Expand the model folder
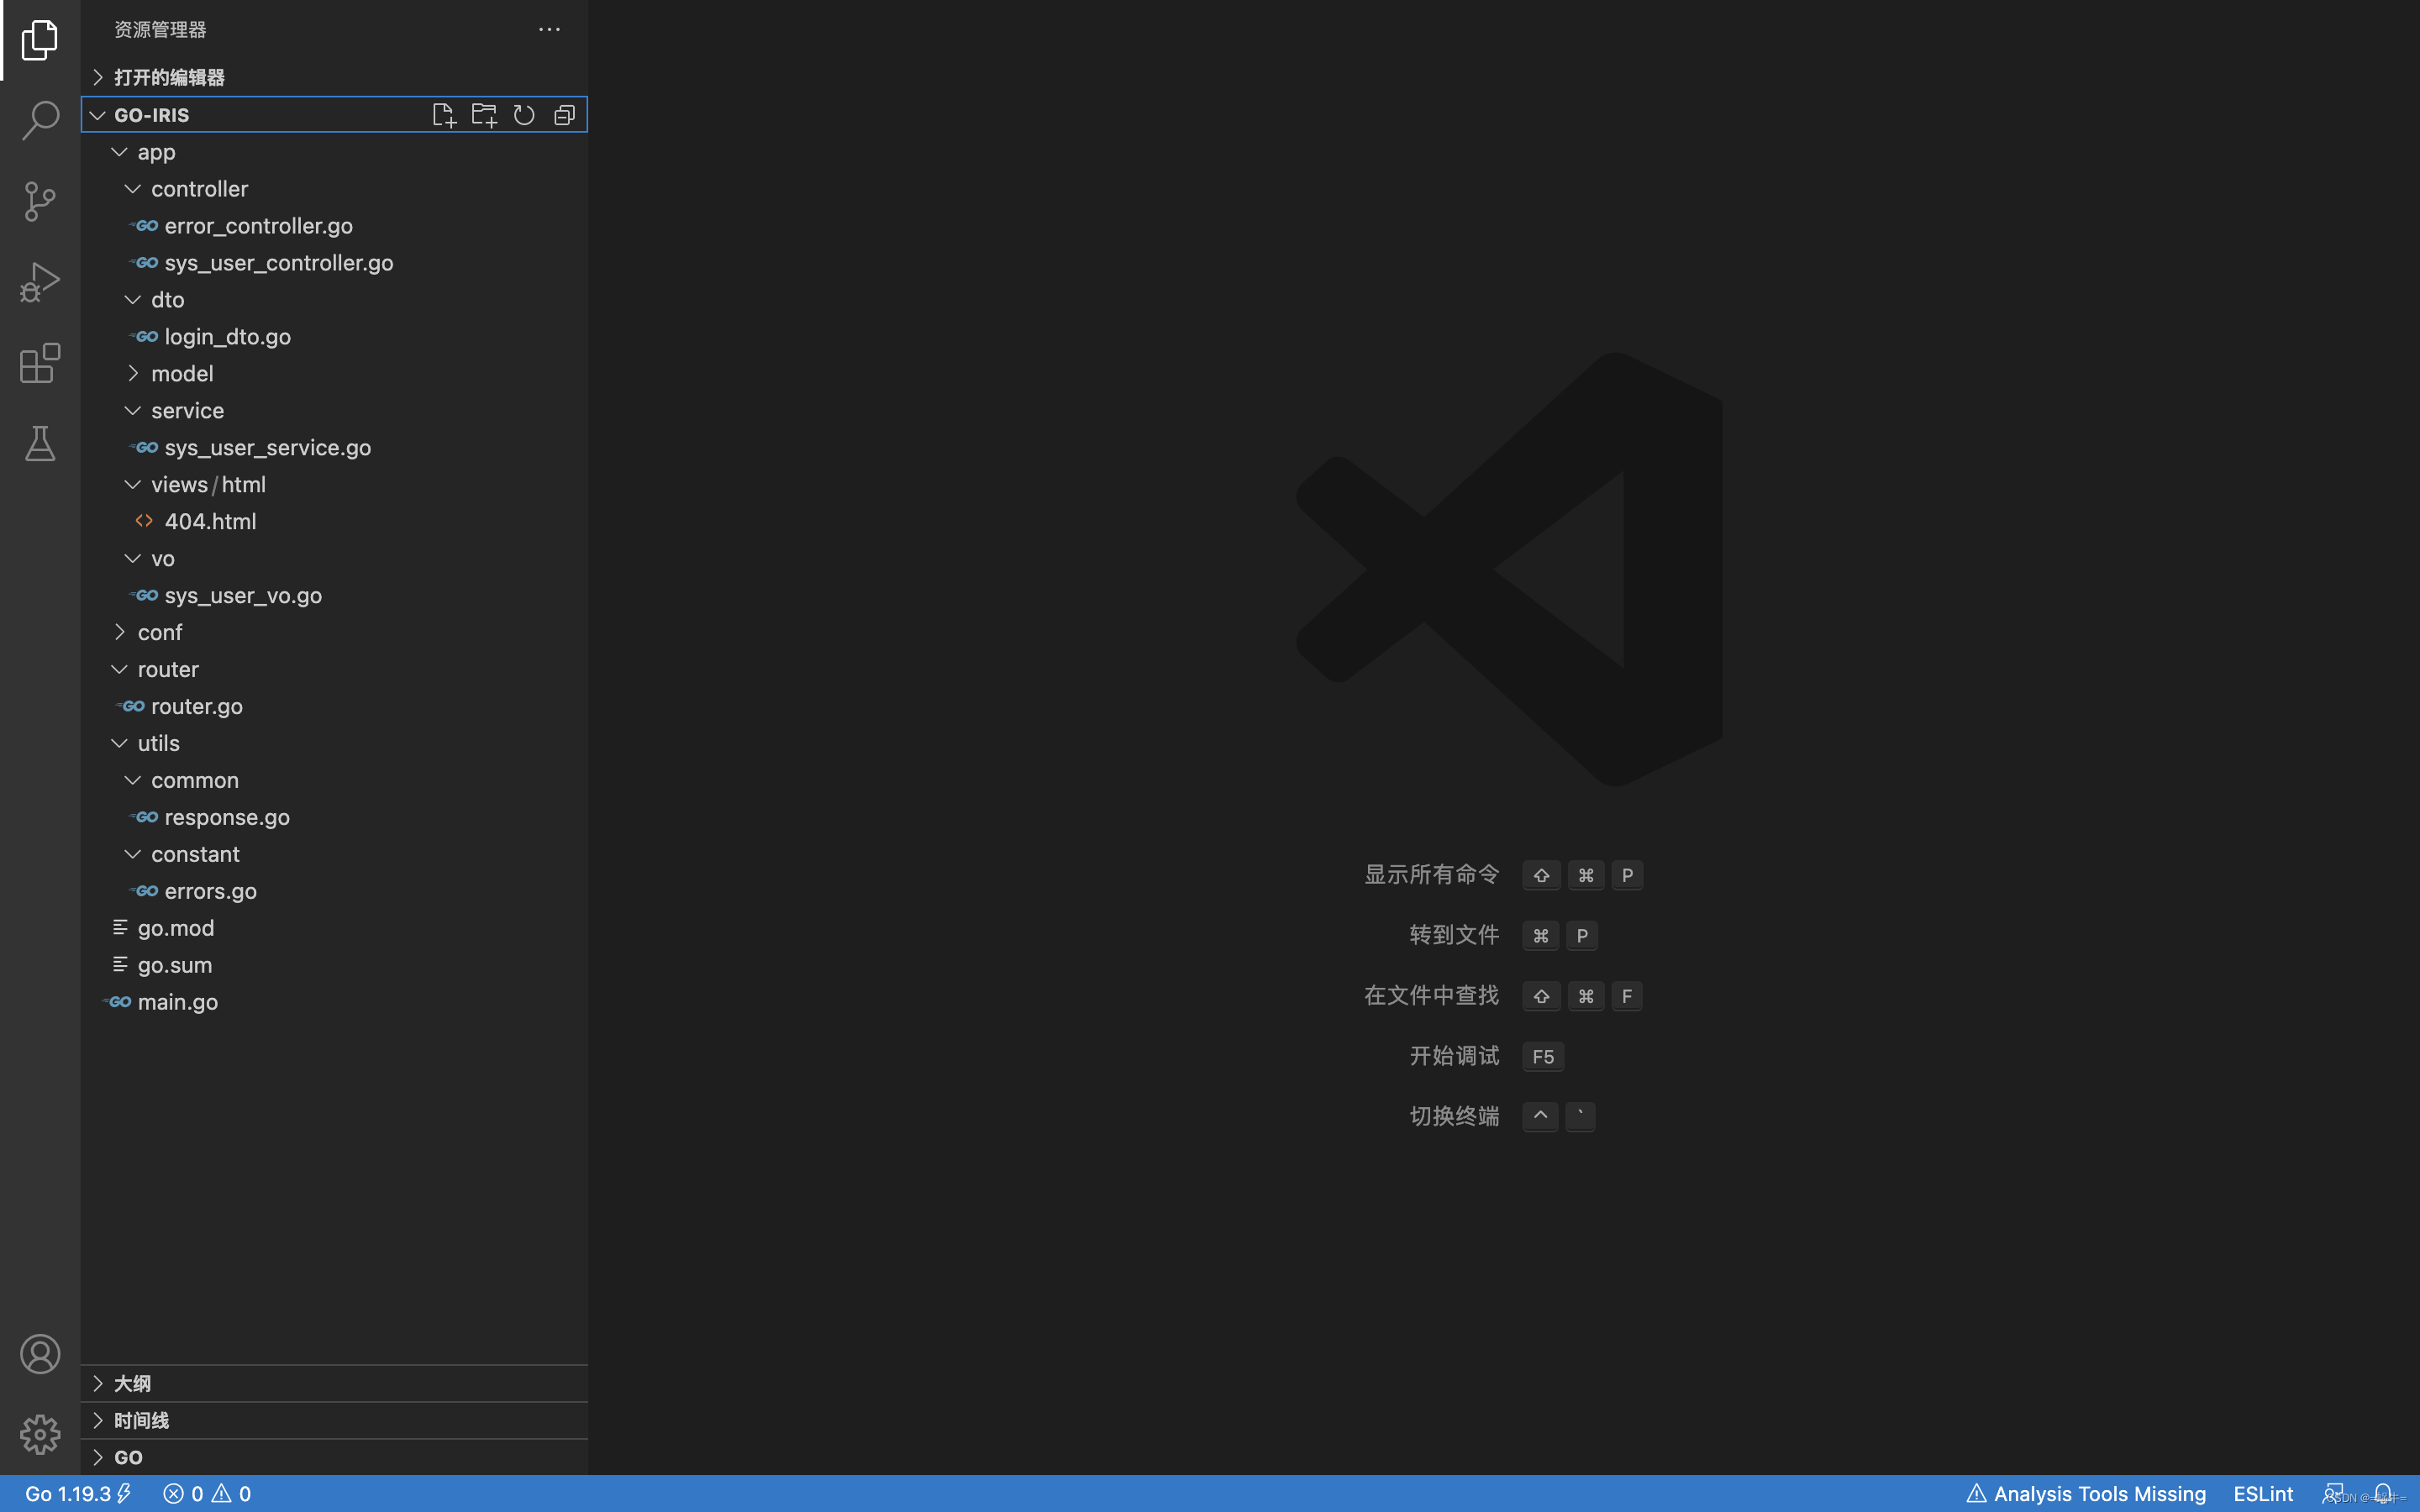The width and height of the screenshot is (2420, 1512). (131, 373)
